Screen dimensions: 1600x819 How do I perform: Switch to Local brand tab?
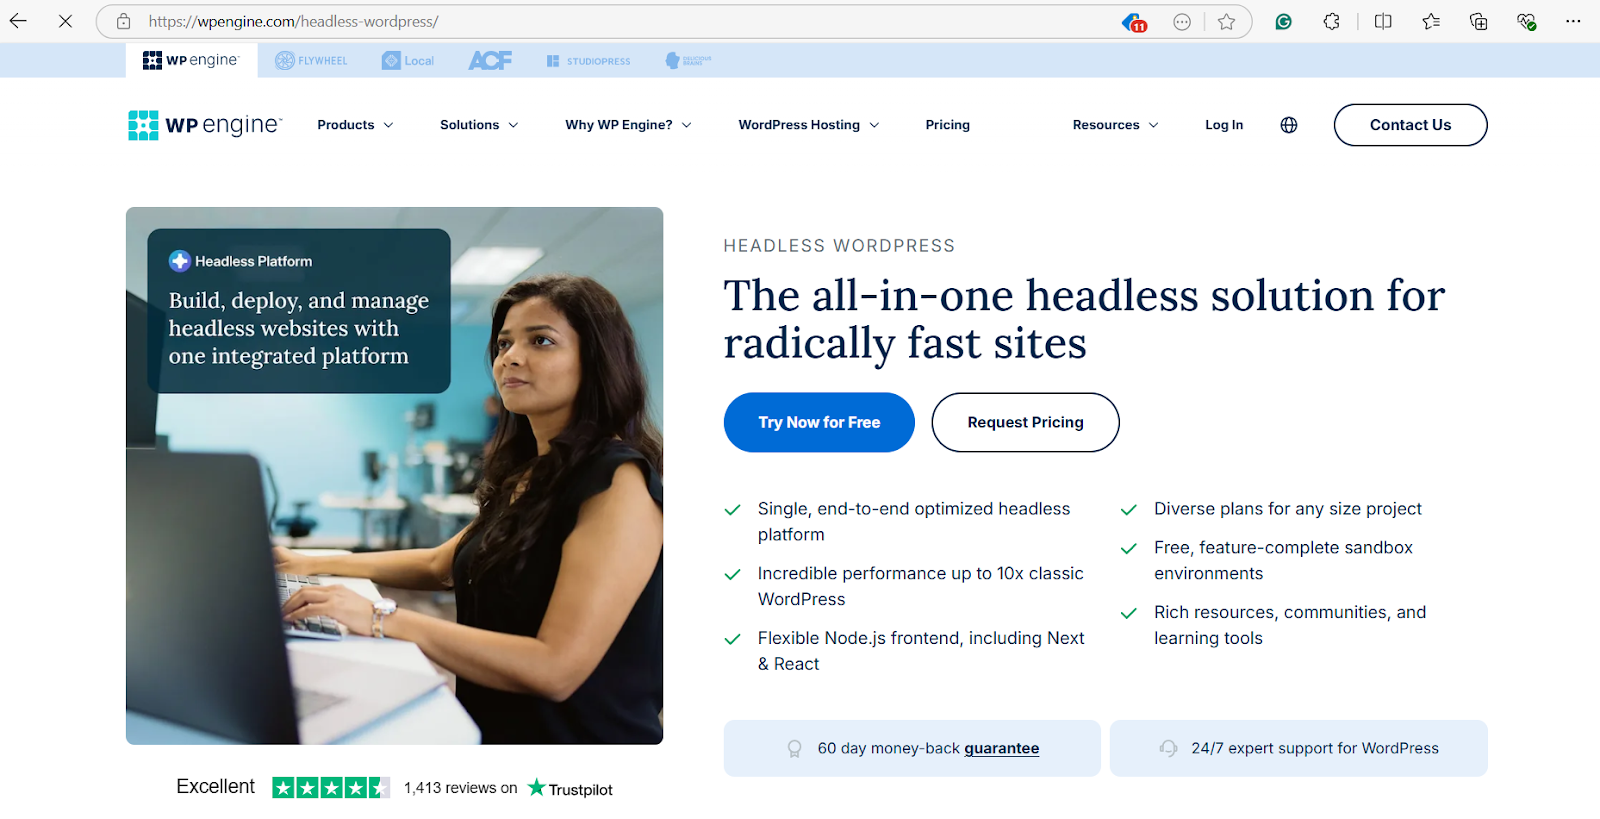[408, 61]
